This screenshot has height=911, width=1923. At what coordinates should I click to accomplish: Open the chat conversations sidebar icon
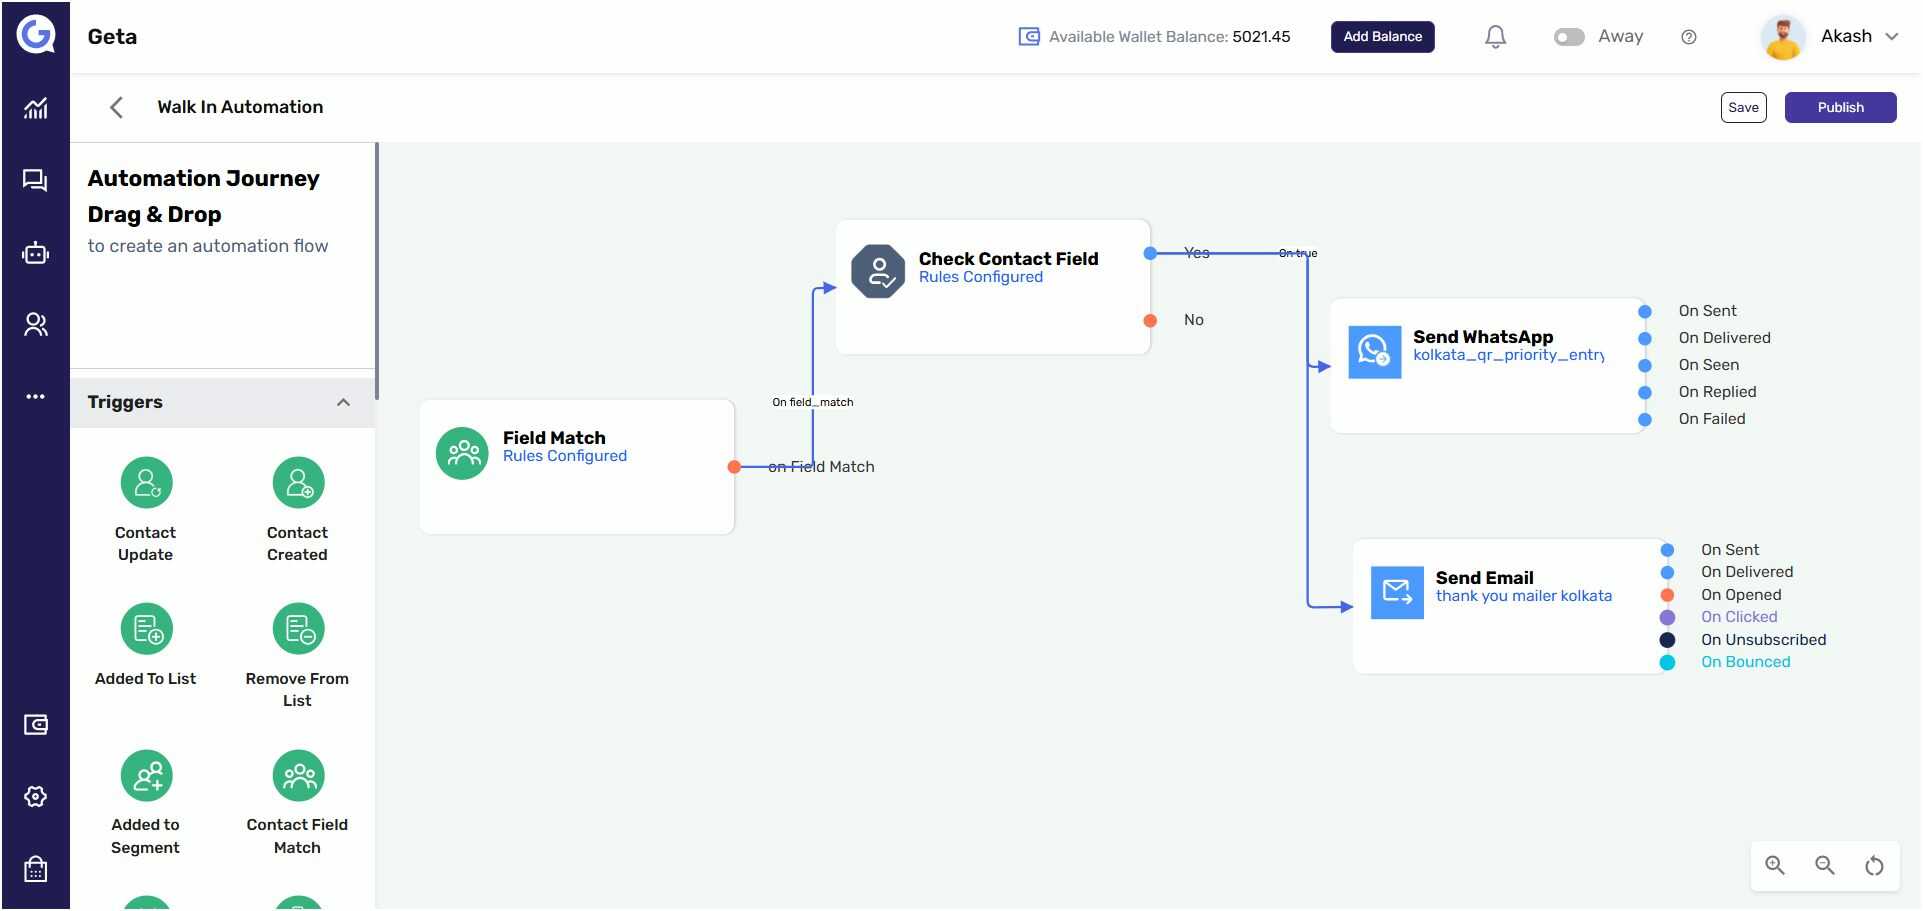[x=35, y=180]
